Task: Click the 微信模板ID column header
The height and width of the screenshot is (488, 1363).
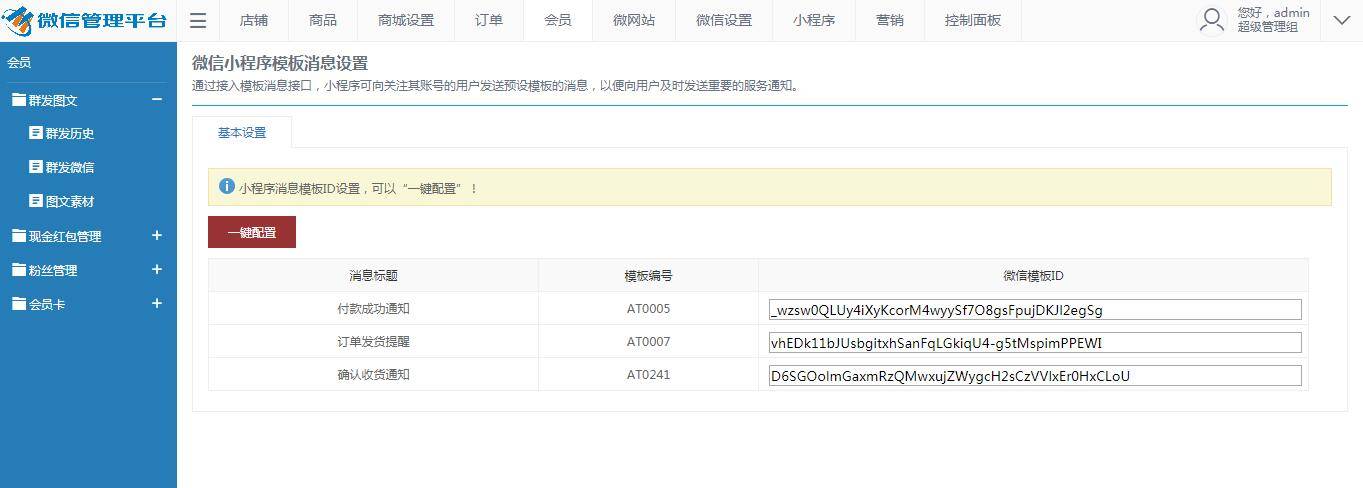Action: 1033,275
